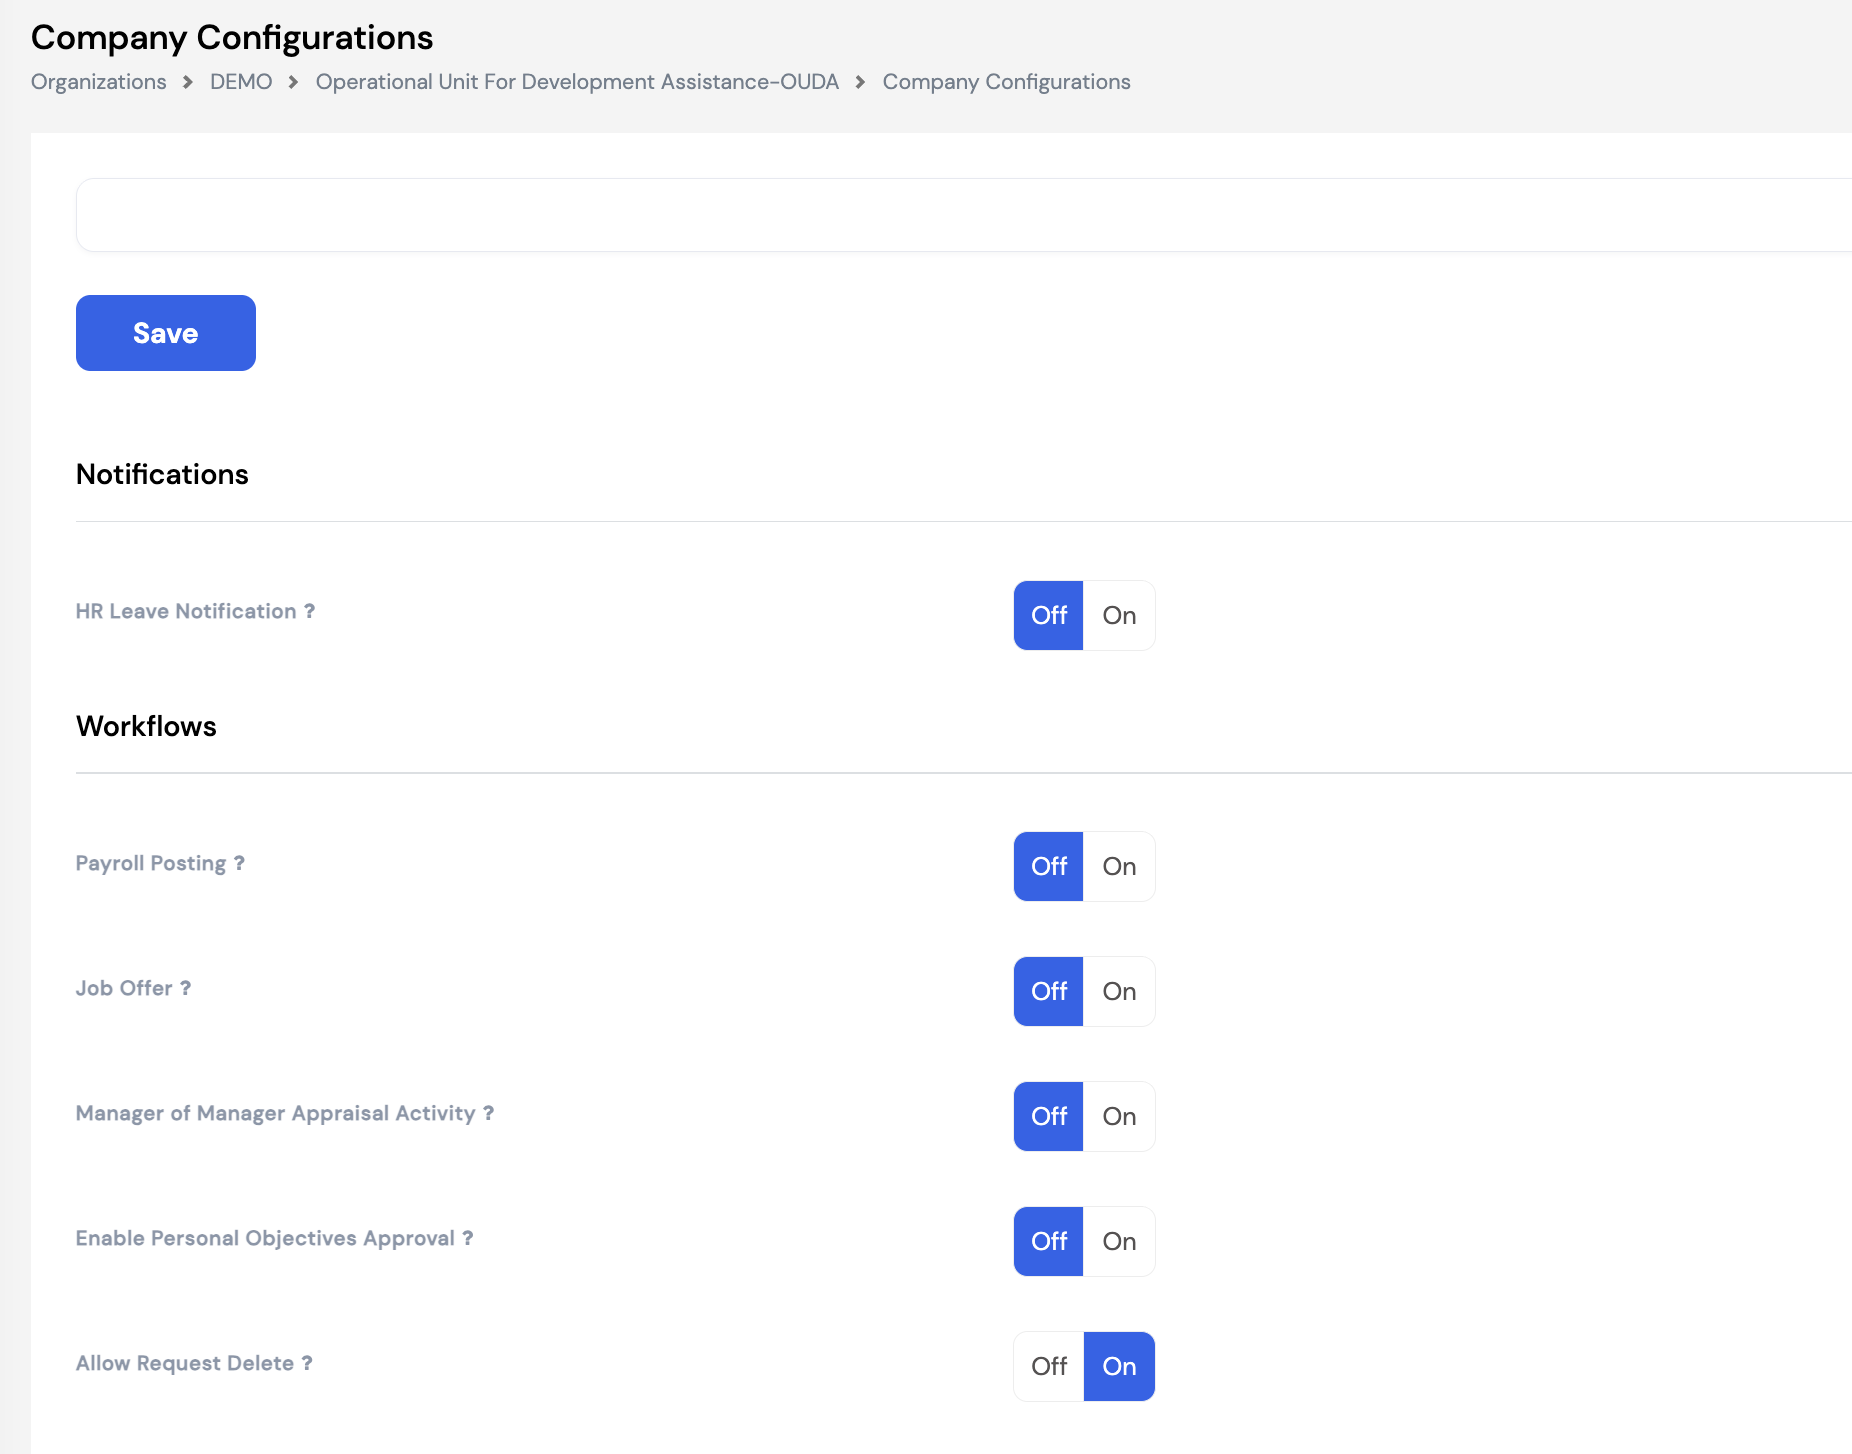Click the Workflows section heading
Viewport: 1852px width, 1454px height.
[146, 726]
